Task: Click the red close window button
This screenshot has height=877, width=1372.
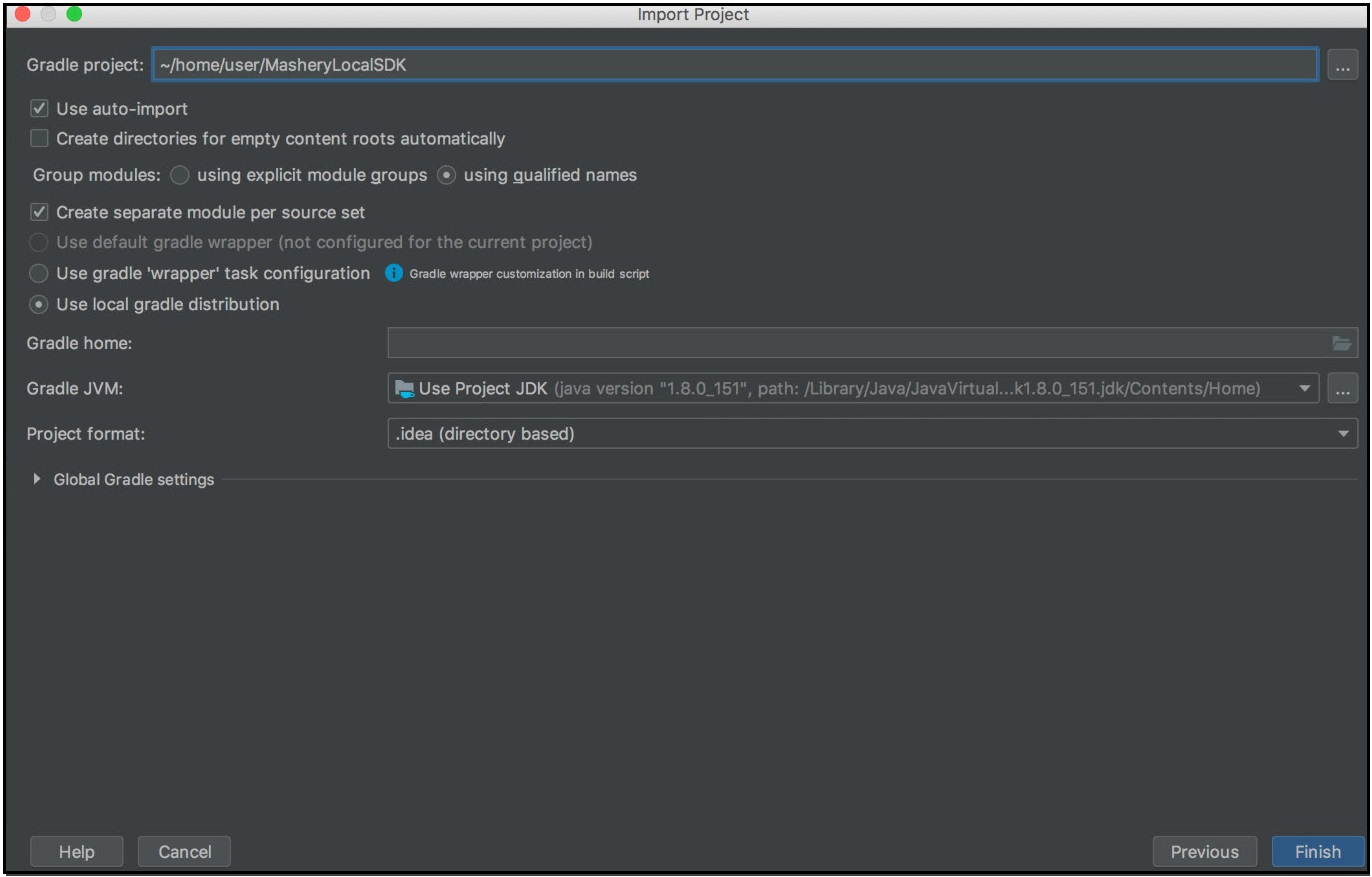Action: [x=22, y=15]
